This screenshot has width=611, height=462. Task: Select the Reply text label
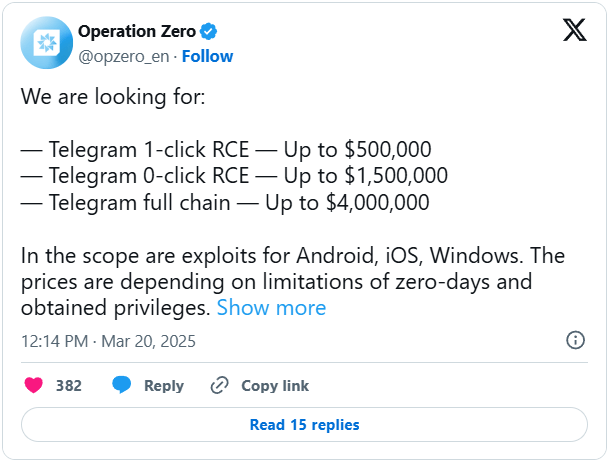pyautogui.click(x=164, y=386)
